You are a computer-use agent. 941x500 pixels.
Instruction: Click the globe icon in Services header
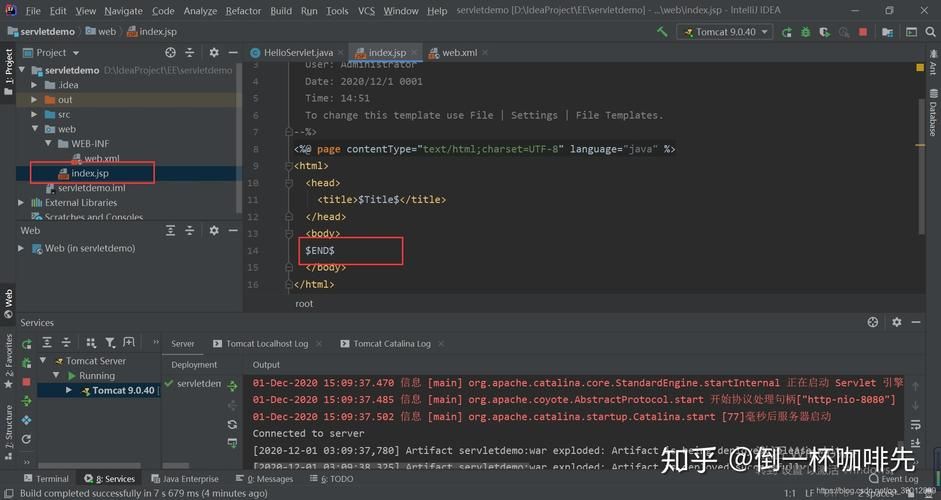873,322
